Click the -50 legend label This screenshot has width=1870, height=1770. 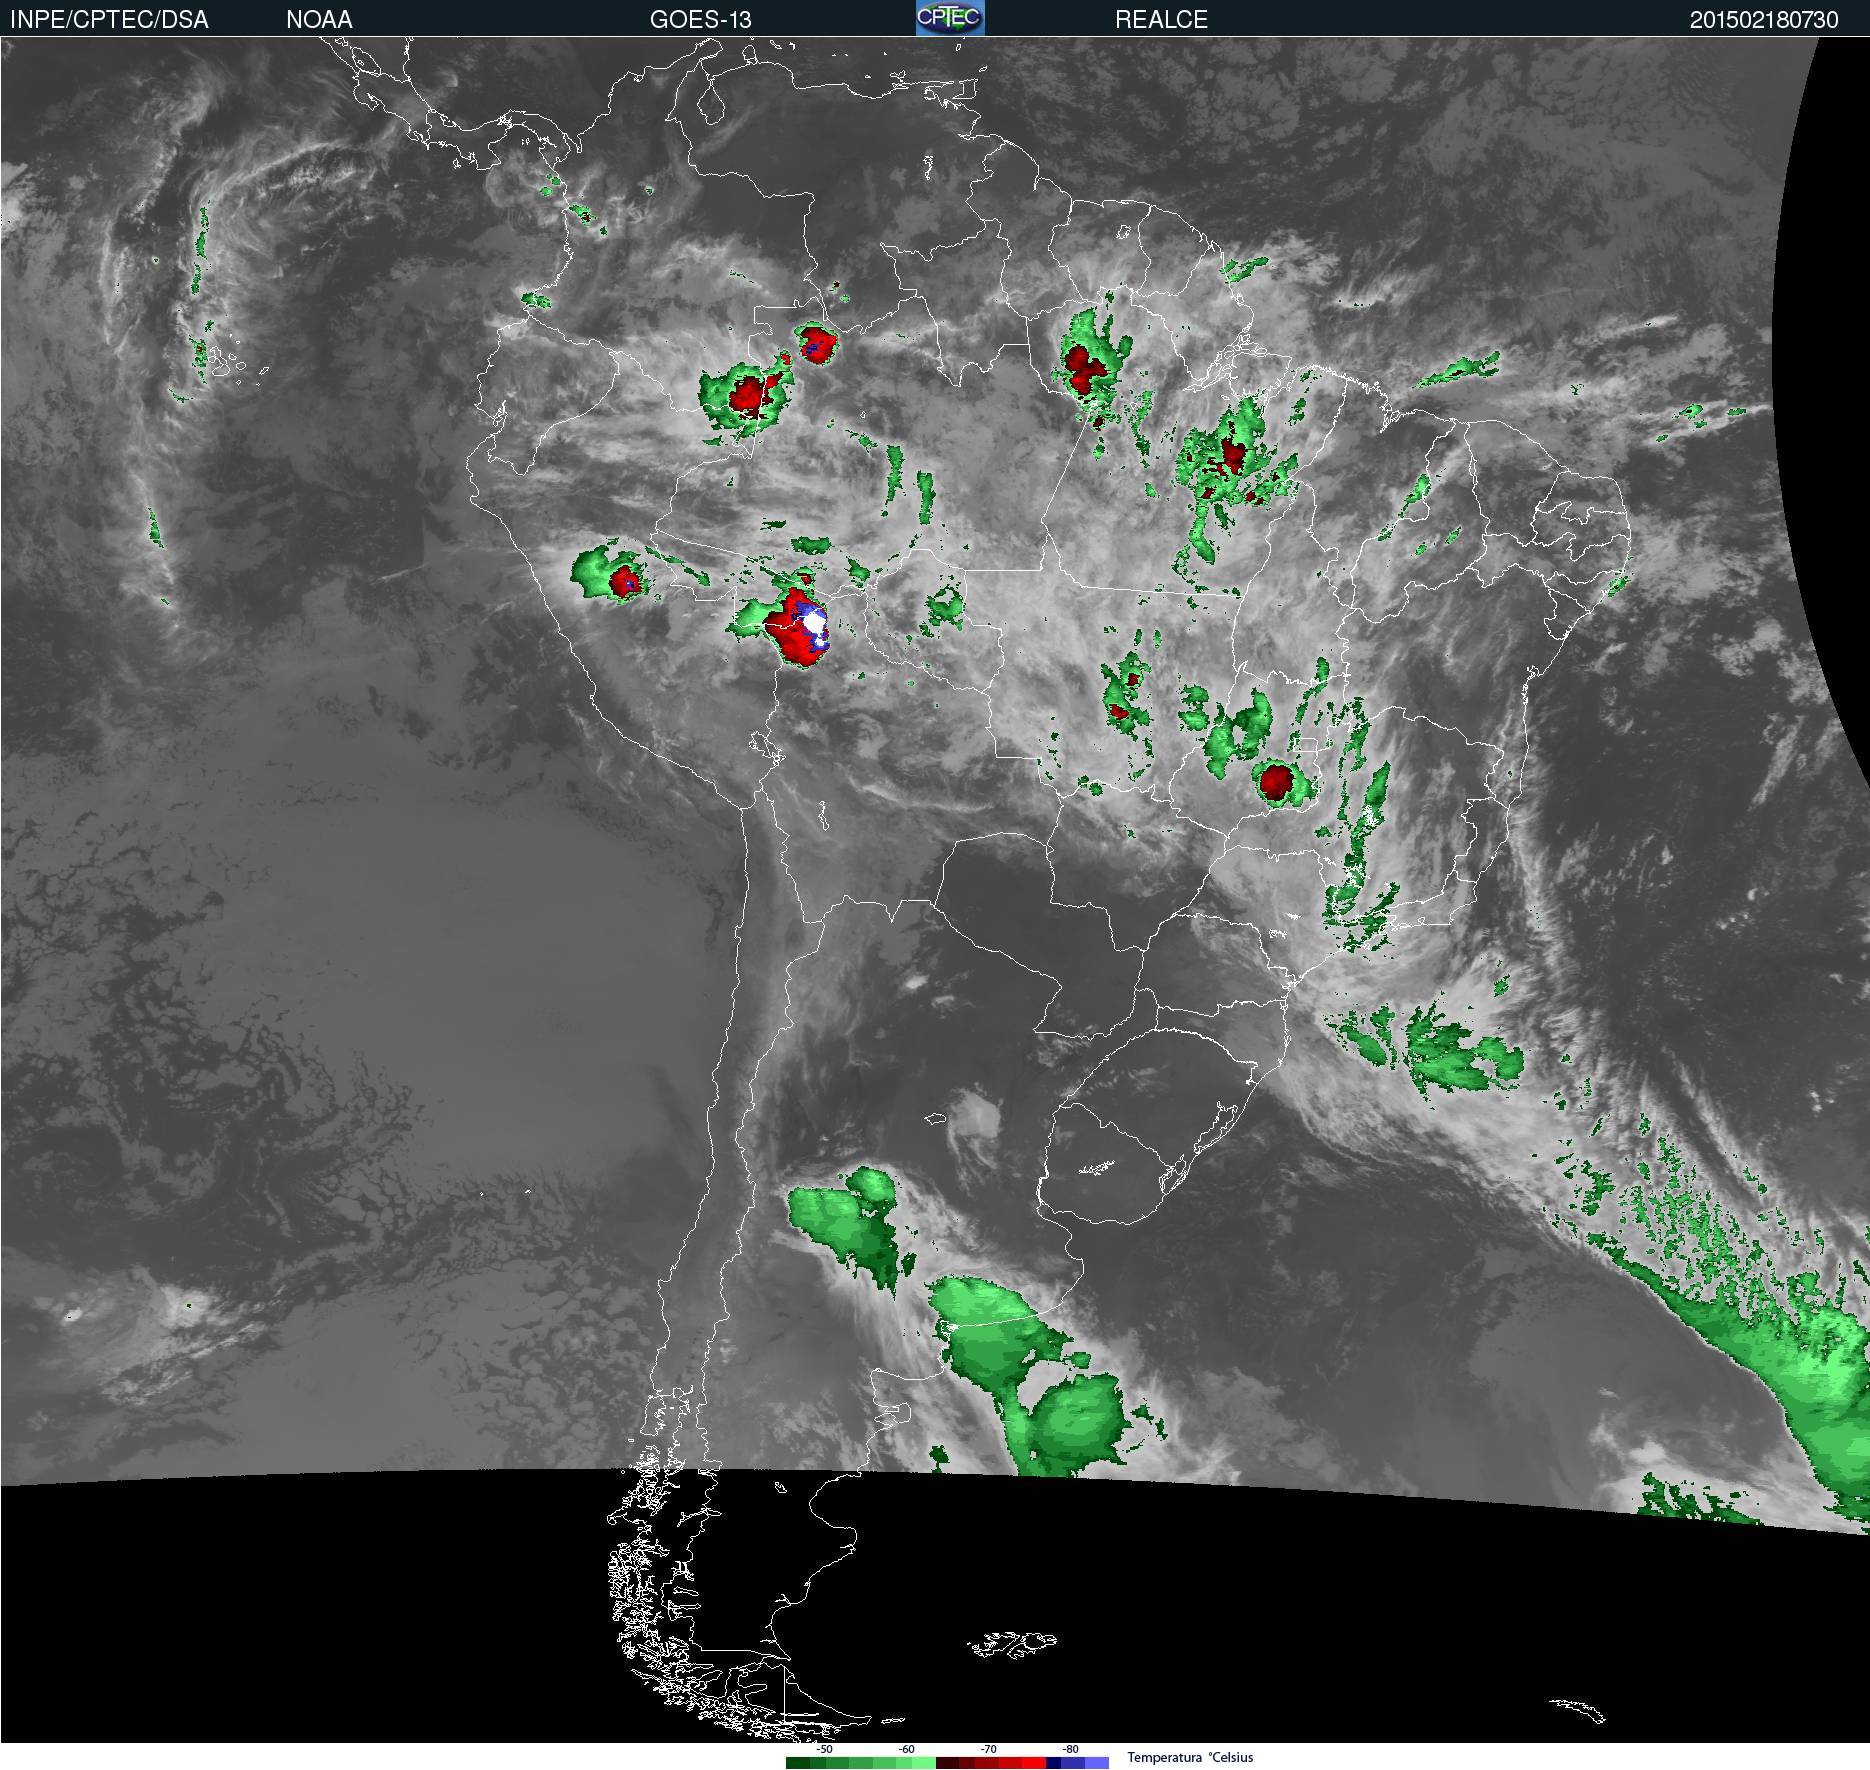tap(824, 1749)
